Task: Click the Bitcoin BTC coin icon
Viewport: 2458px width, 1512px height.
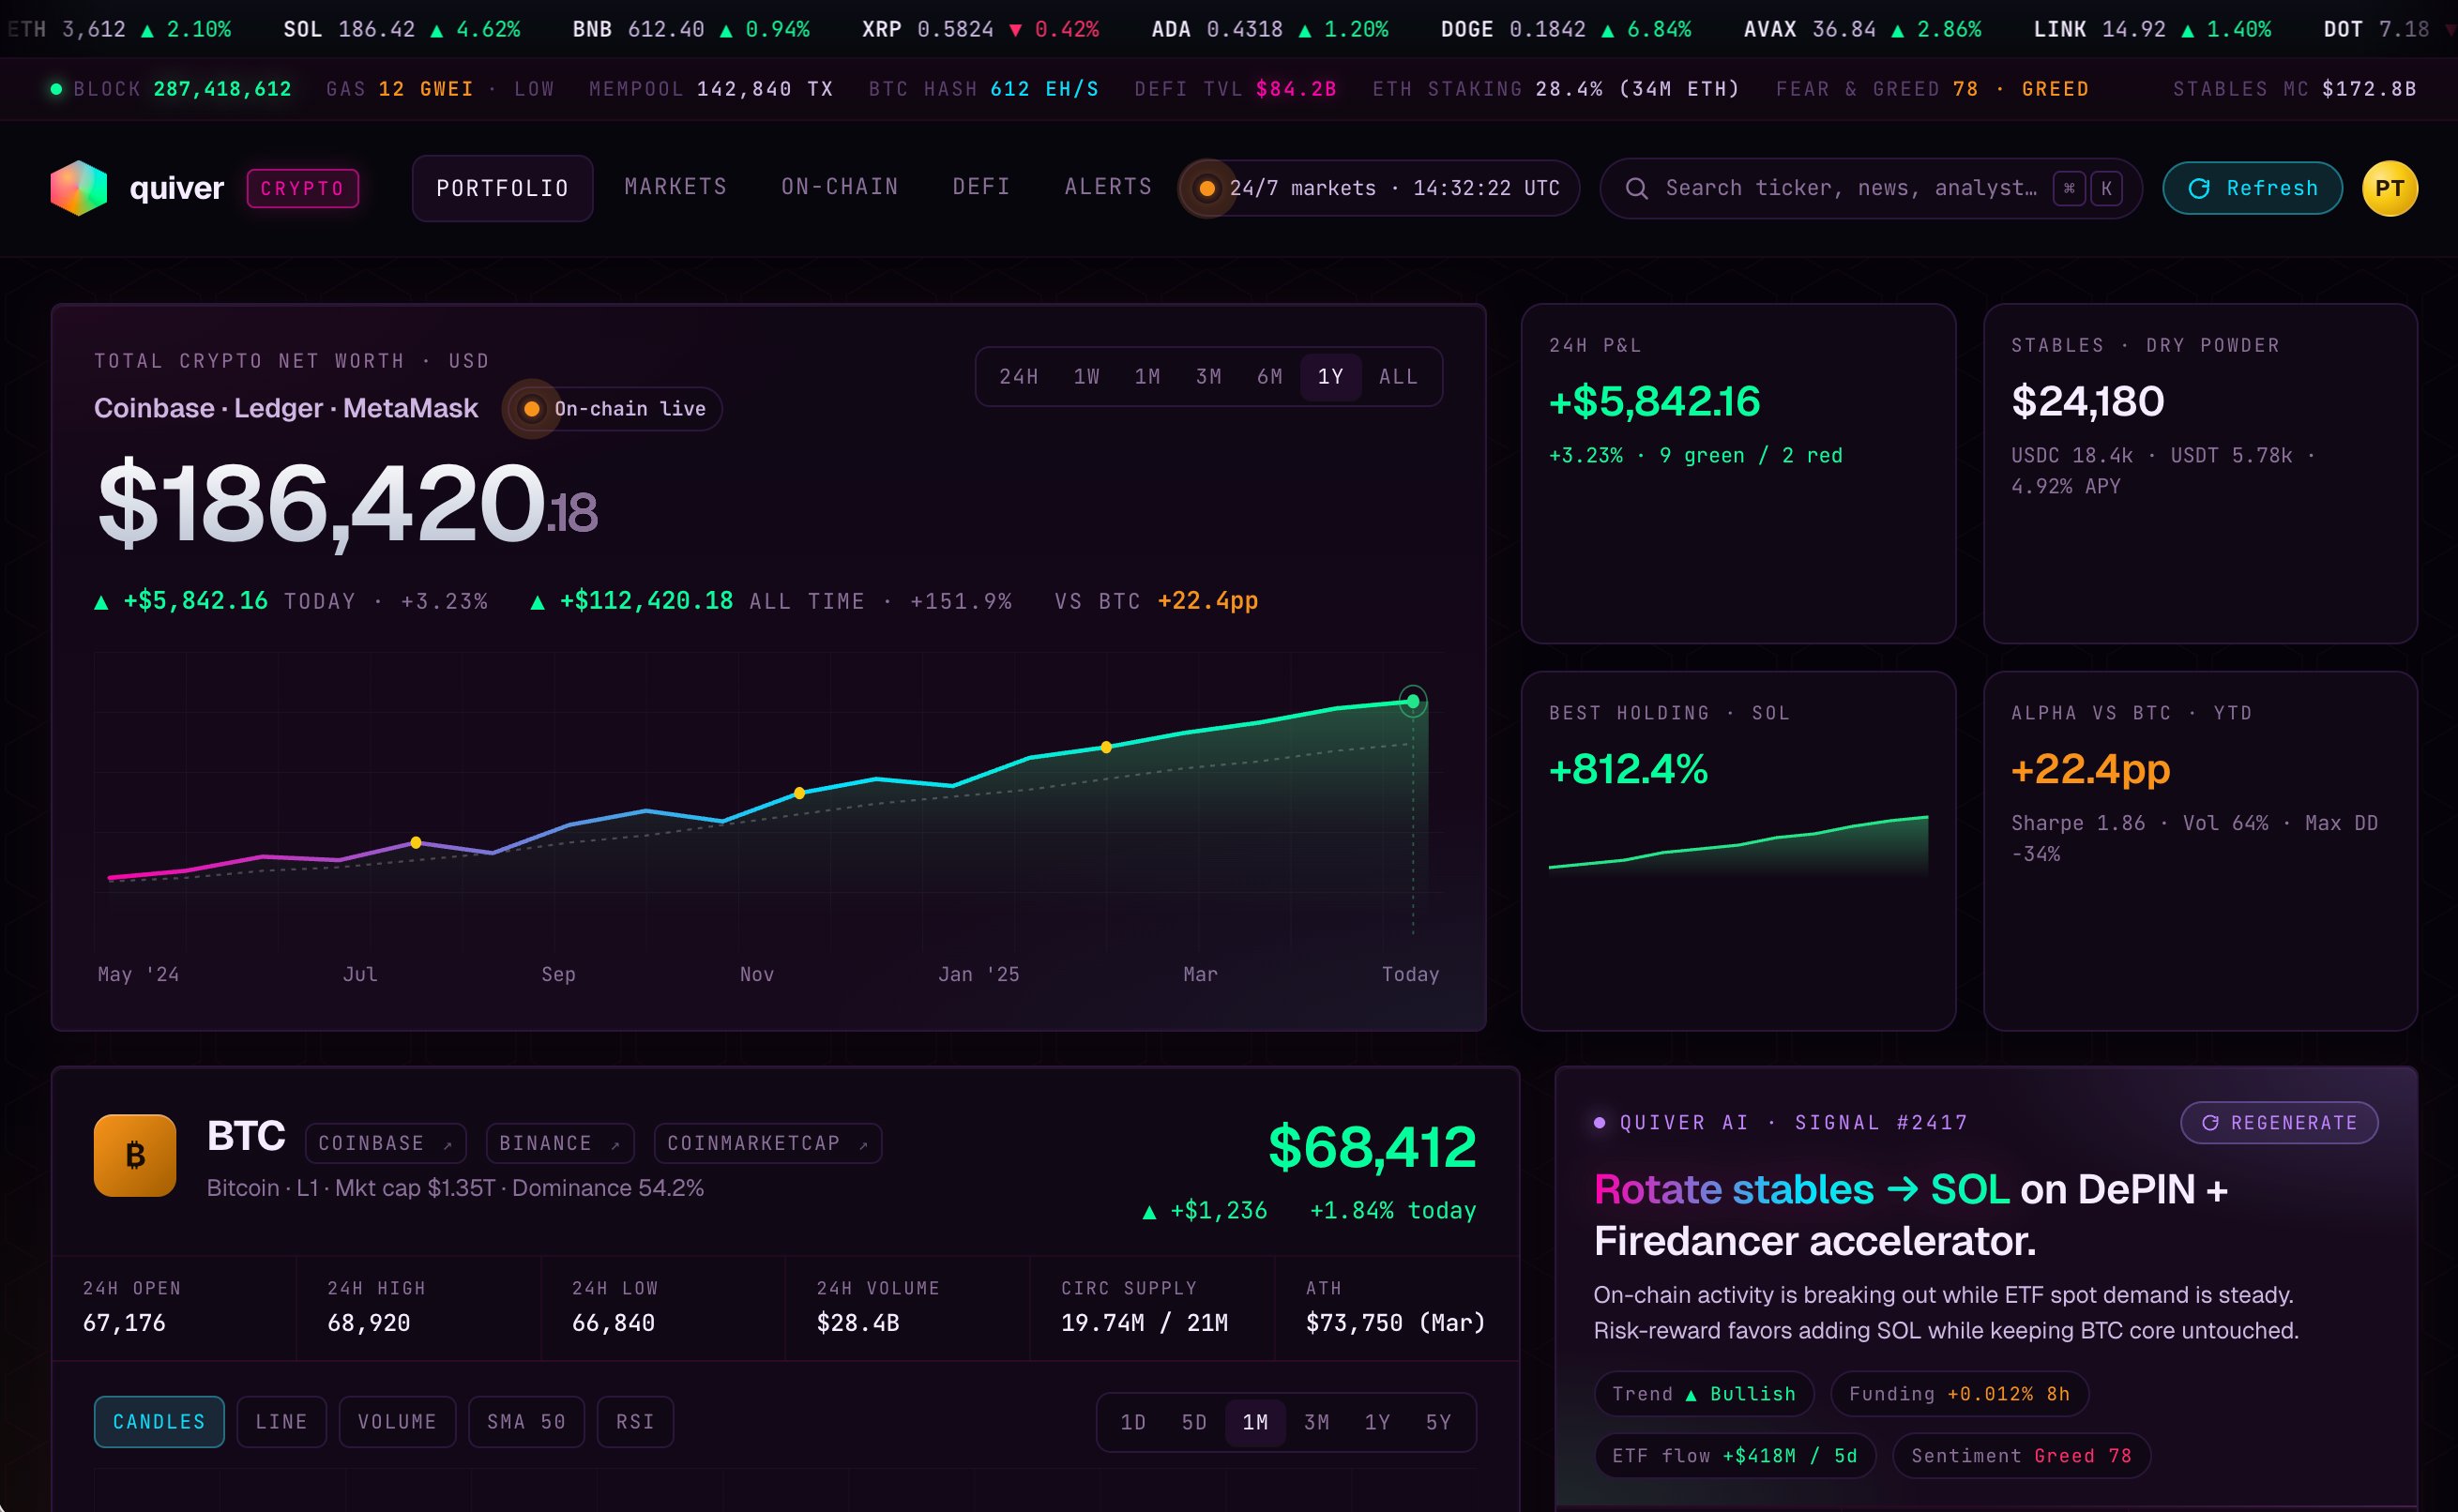Action: coord(135,1155)
